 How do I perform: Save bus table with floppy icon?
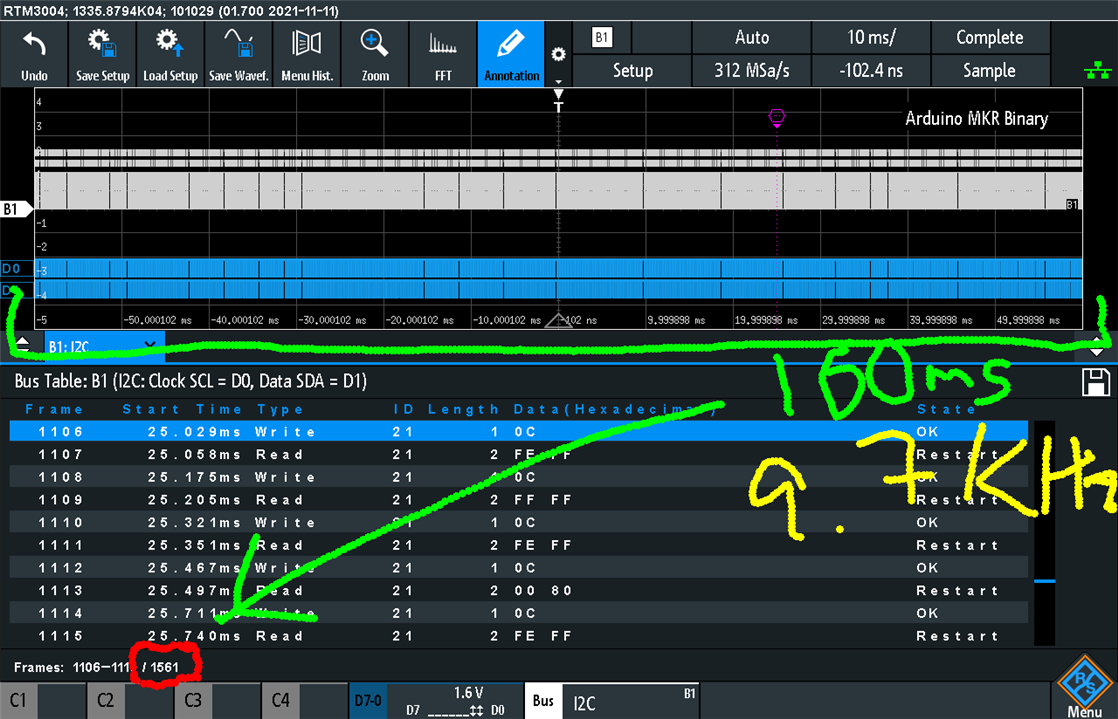pyautogui.click(x=1096, y=382)
